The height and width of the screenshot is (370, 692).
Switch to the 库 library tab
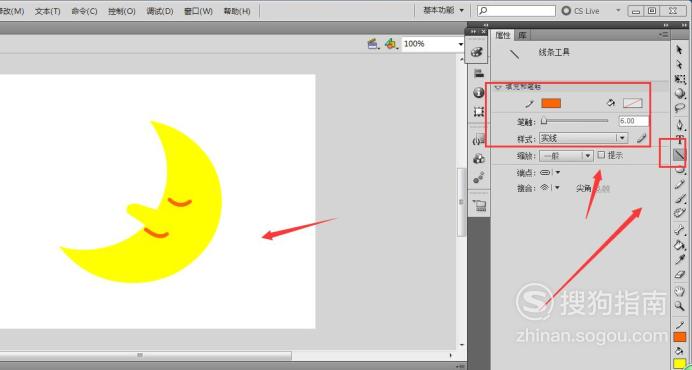522,35
